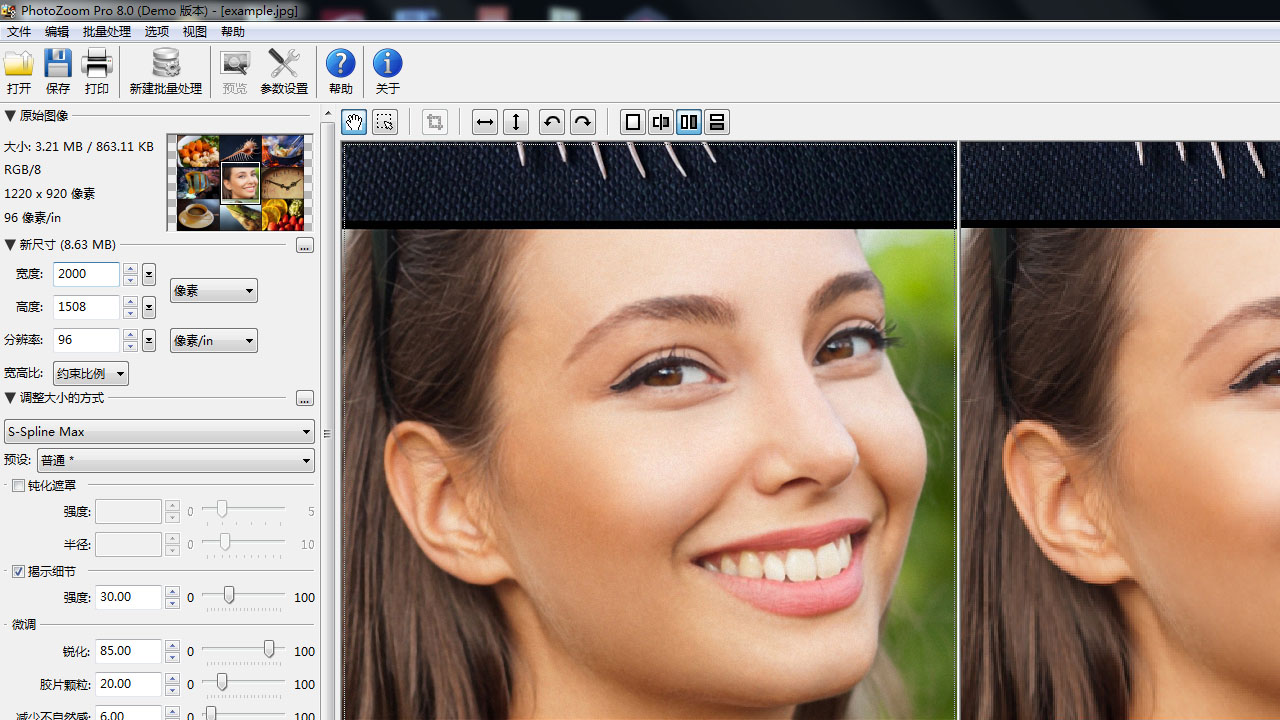1280x720 pixels.
Task: Activate the rectangular selection tool
Action: click(x=385, y=122)
